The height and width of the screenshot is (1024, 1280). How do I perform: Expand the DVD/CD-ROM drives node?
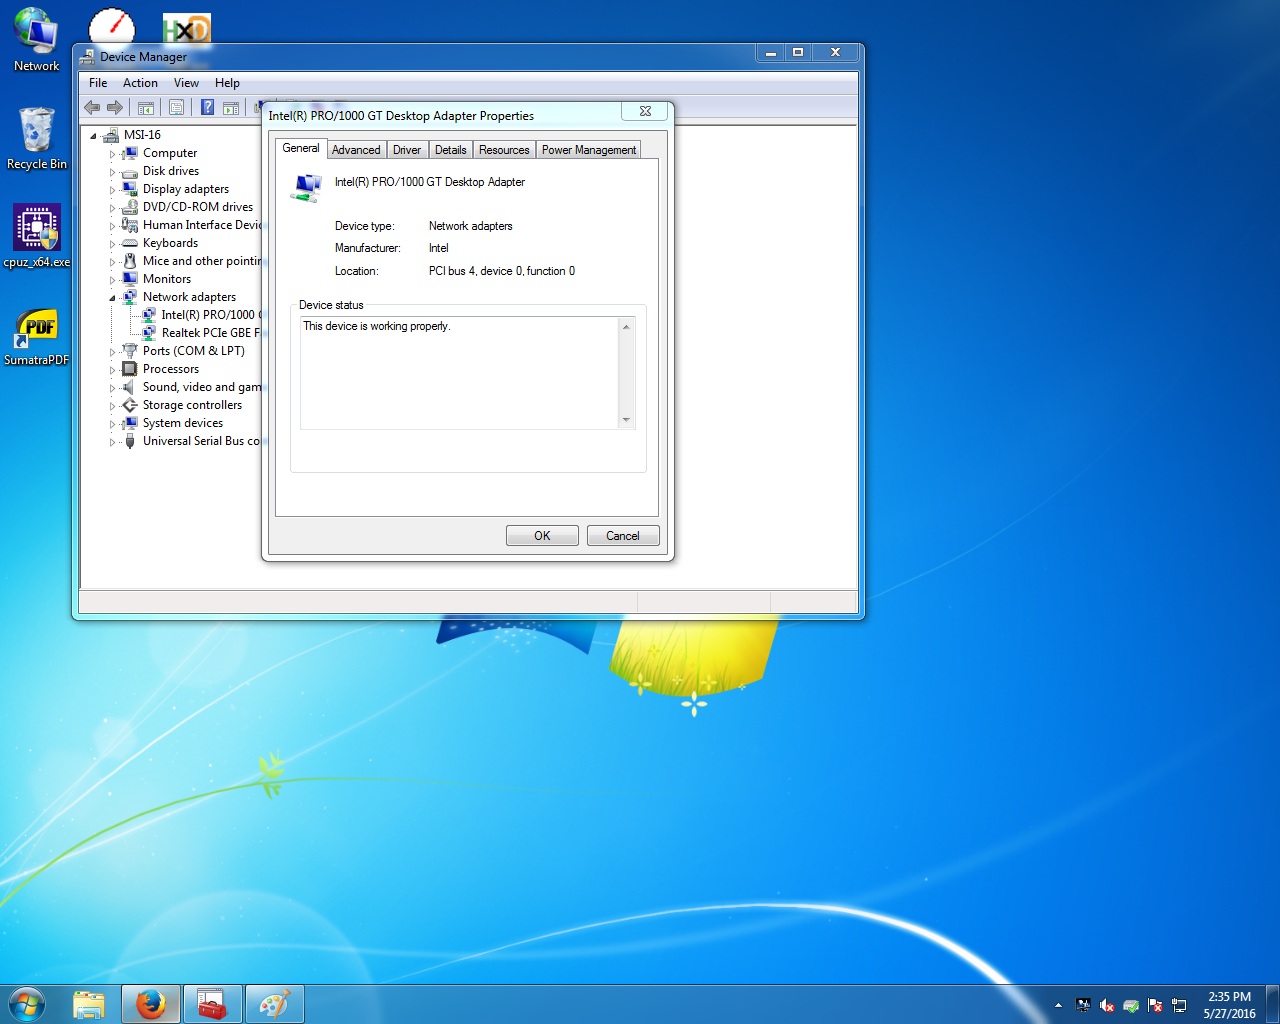112,208
